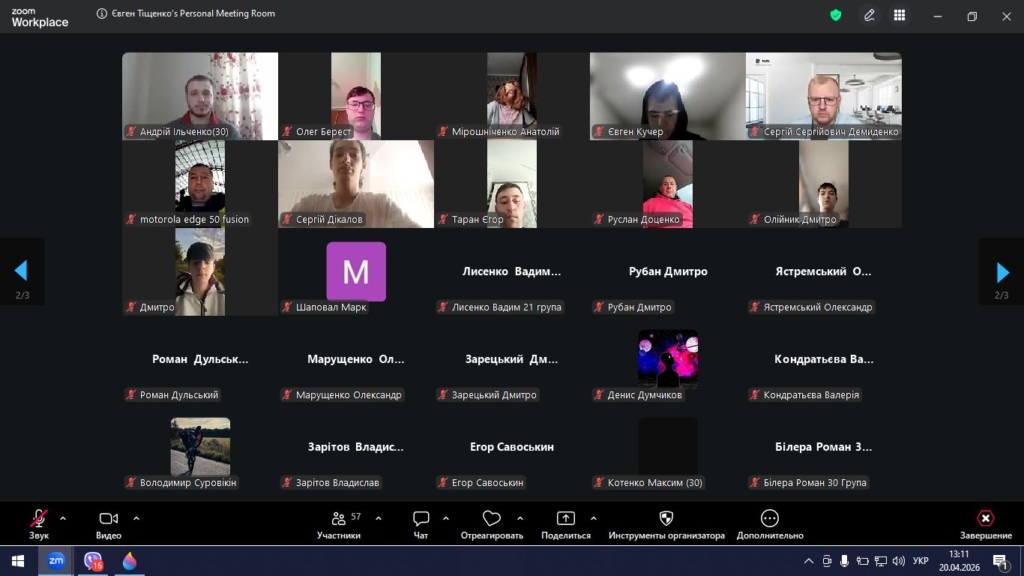This screenshot has height=576, width=1024.
Task: Start screen sharing with Поделиться
Action: click(566, 520)
